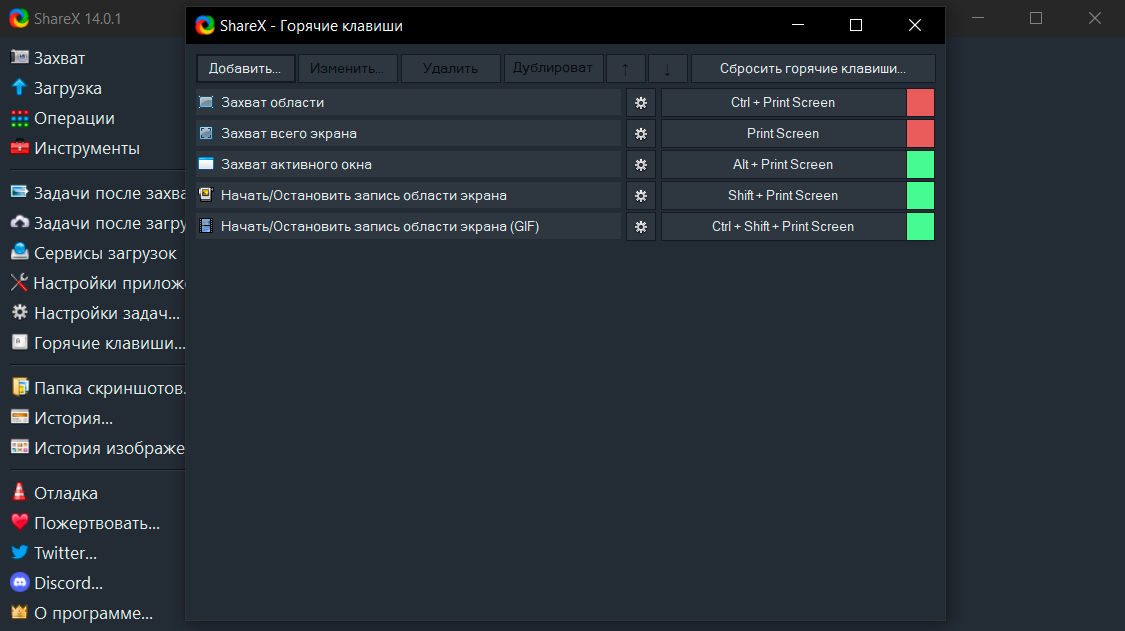Click the Горячие клавиши sidebar icon
The image size is (1125, 631).
[19, 342]
